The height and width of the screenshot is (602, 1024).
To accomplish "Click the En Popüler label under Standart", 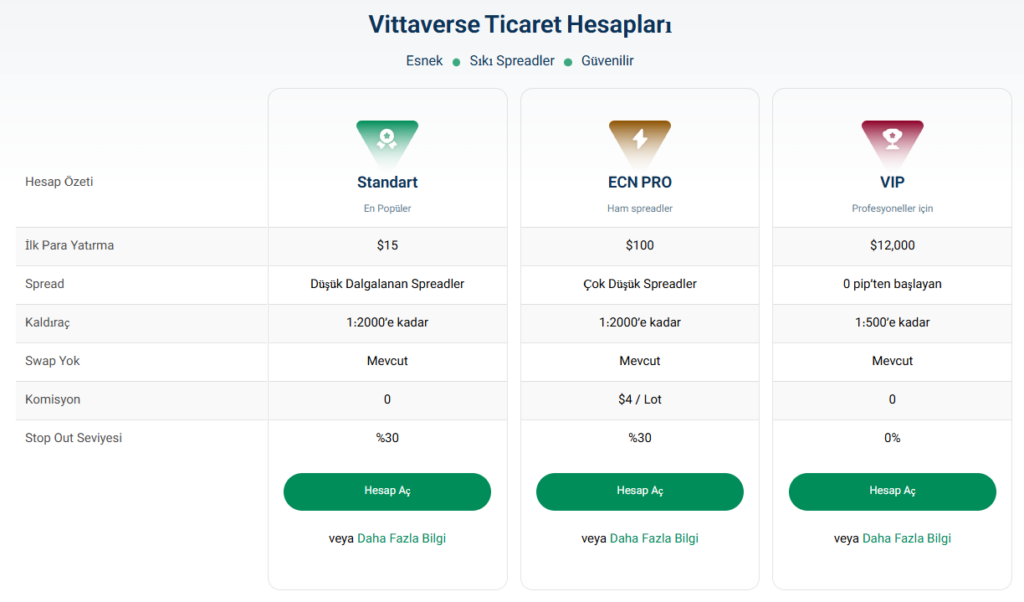I will point(387,209).
